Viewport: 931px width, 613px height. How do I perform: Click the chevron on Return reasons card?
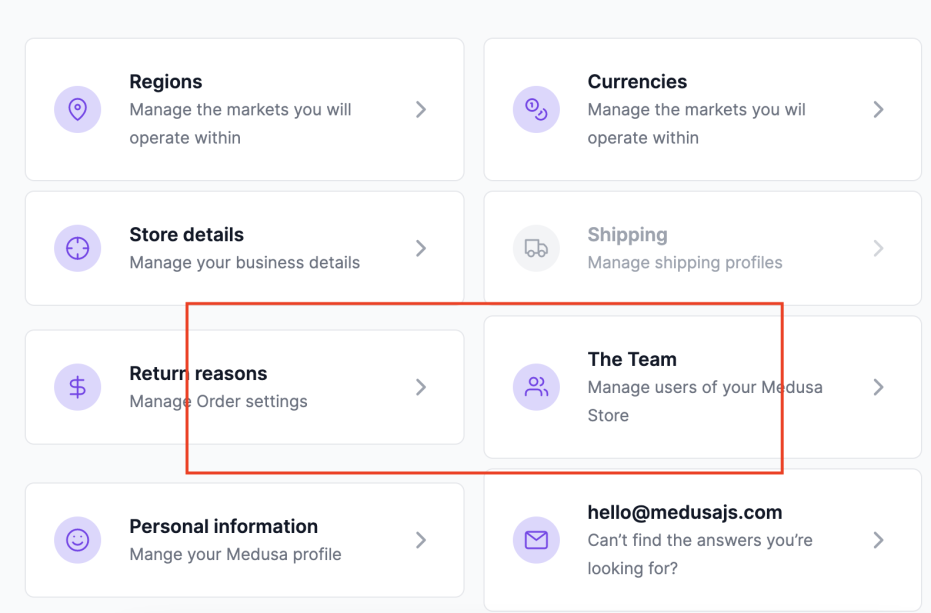(x=421, y=387)
